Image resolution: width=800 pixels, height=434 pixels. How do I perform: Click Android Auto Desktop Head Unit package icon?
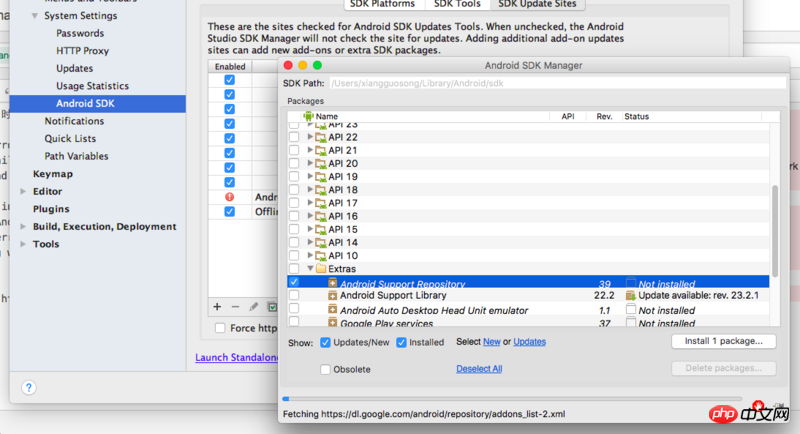tap(332, 309)
